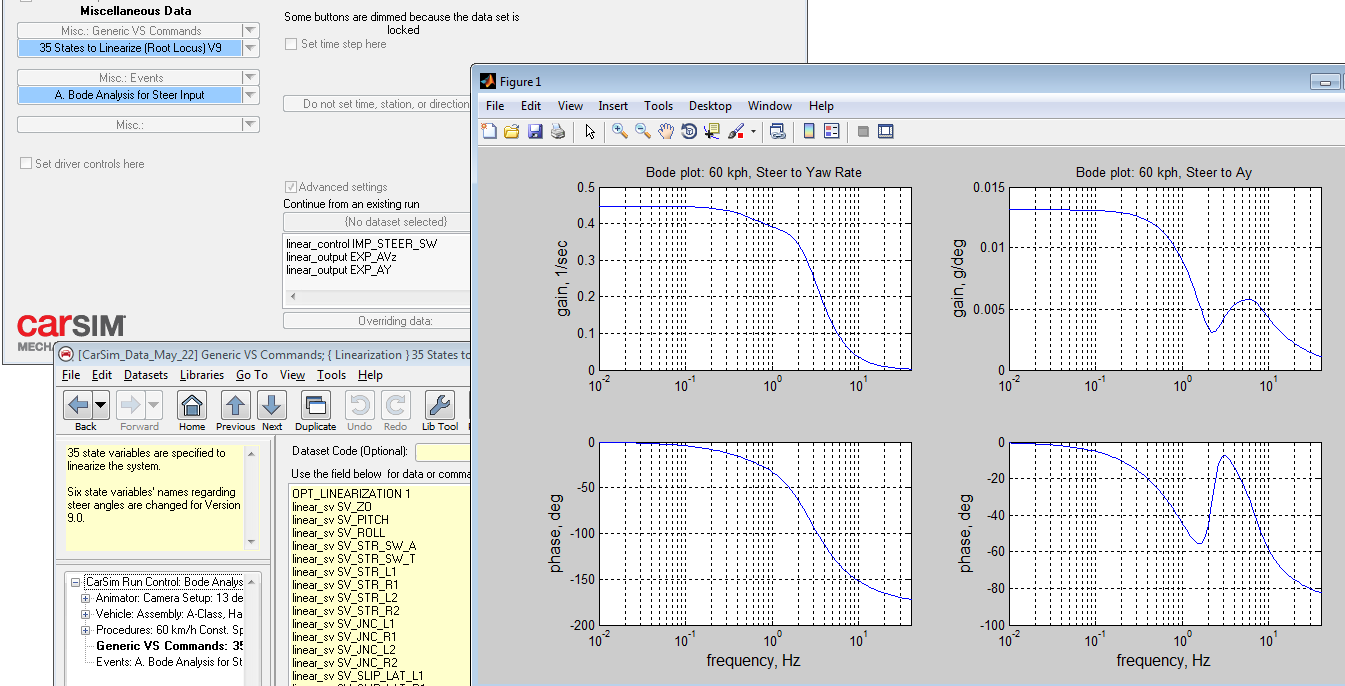
Task: Hide the plot tools
Action: coord(863,131)
